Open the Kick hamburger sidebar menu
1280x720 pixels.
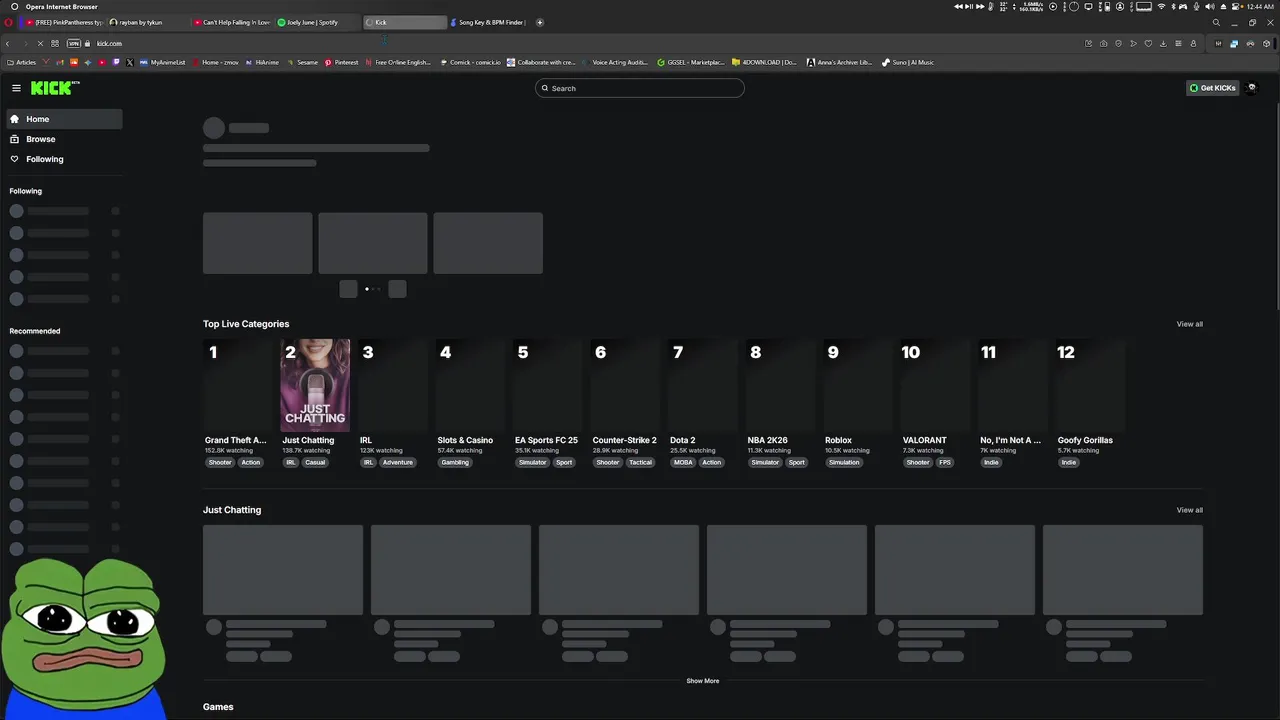click(x=16, y=88)
